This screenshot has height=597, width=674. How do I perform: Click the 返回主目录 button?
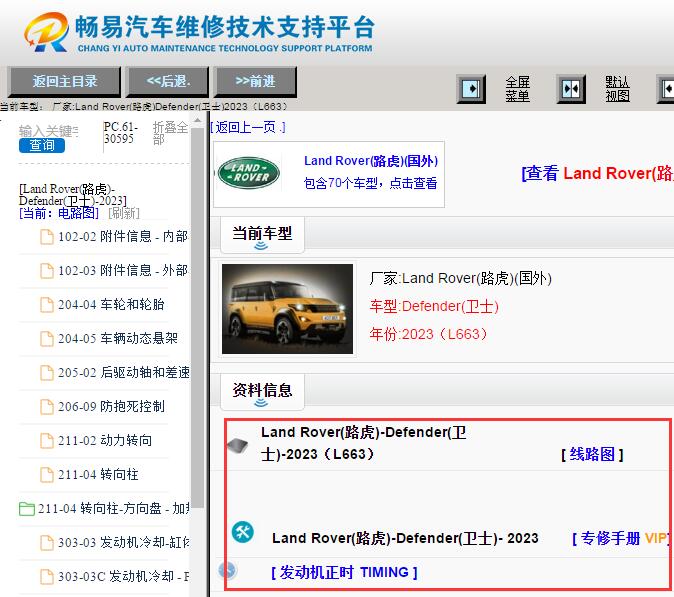click(x=64, y=81)
